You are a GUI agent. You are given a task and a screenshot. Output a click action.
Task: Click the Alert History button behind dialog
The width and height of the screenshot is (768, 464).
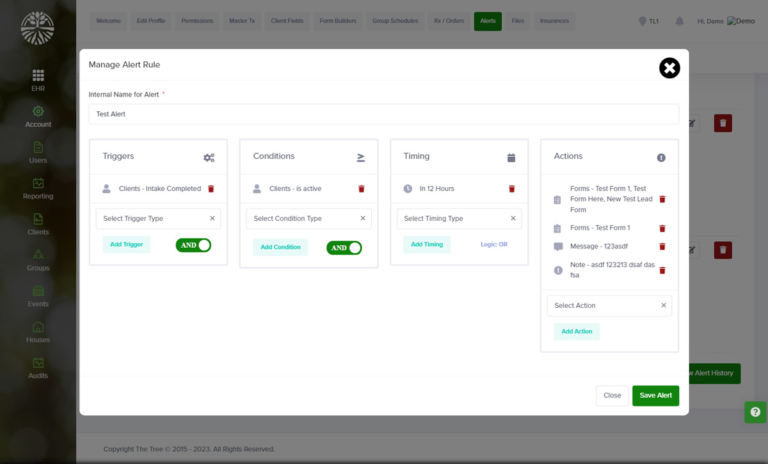715,373
